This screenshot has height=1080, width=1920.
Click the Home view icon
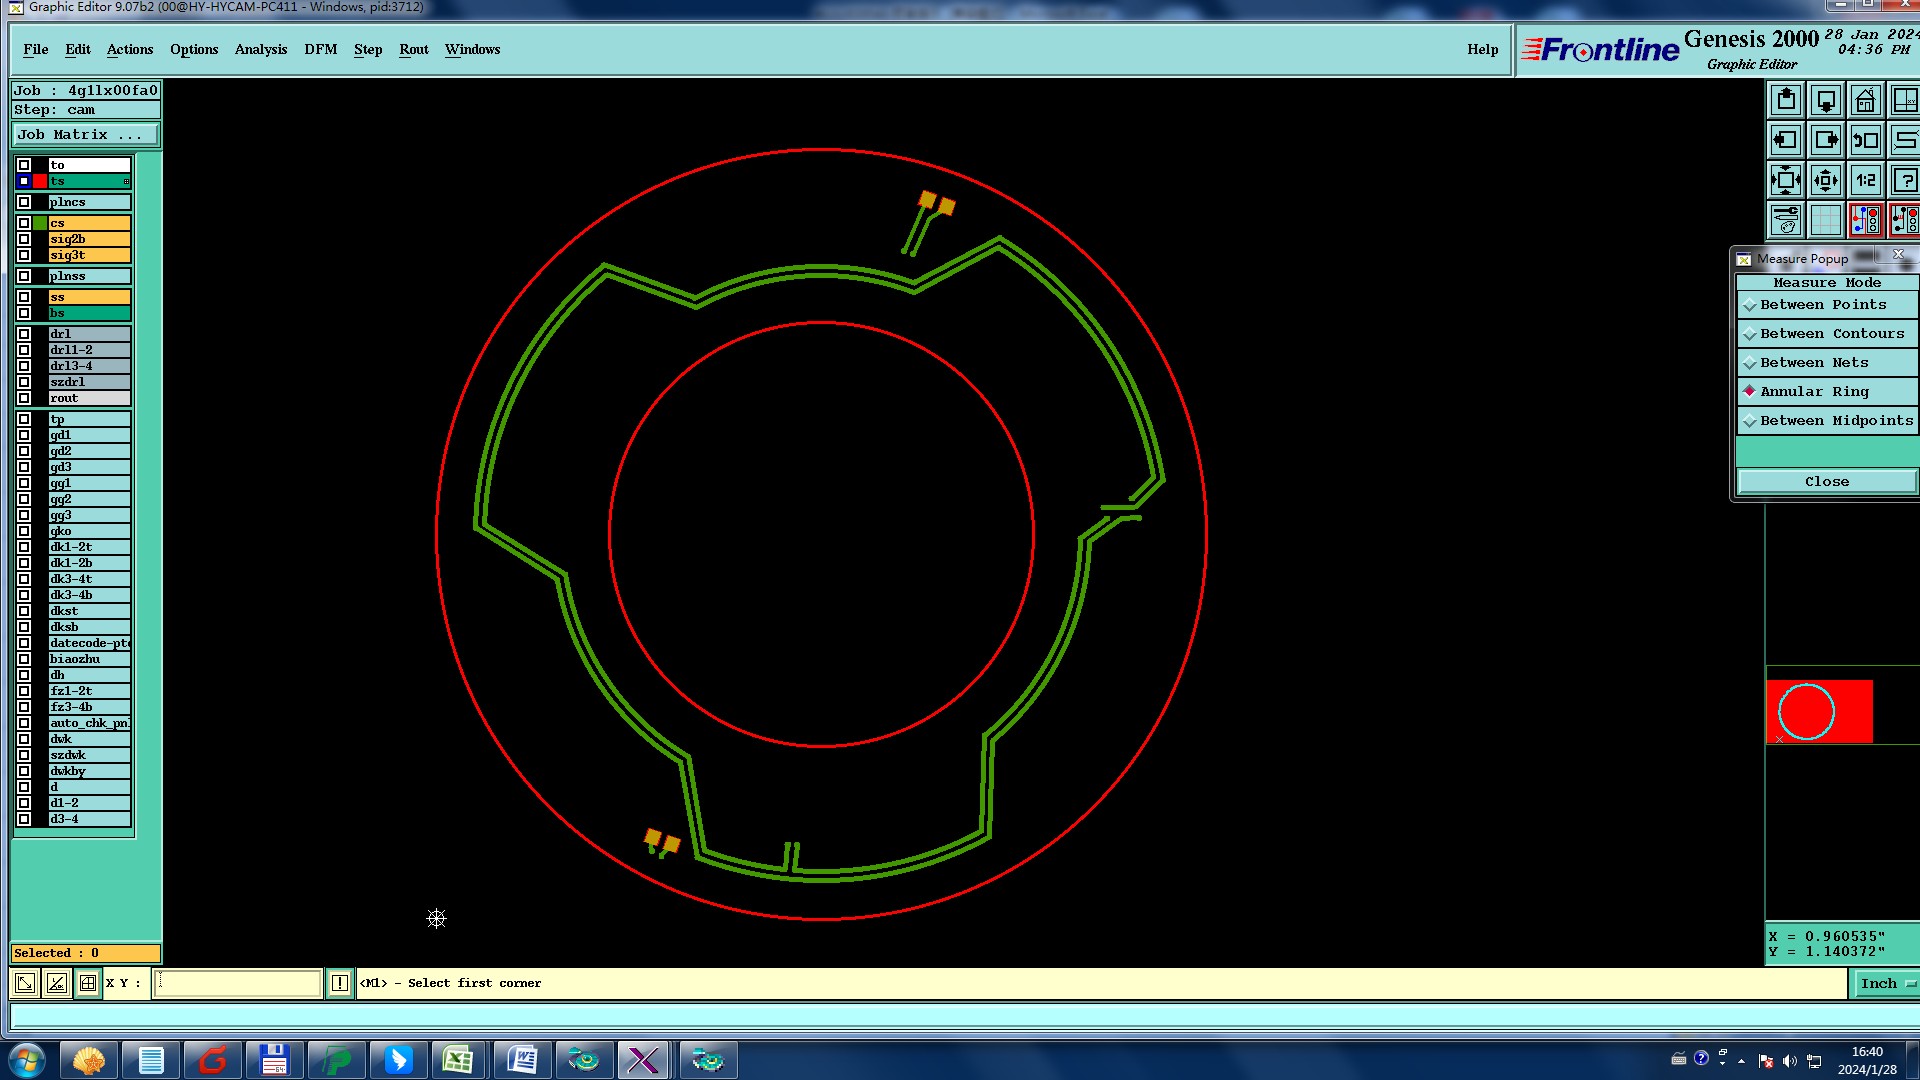pyautogui.click(x=1865, y=101)
